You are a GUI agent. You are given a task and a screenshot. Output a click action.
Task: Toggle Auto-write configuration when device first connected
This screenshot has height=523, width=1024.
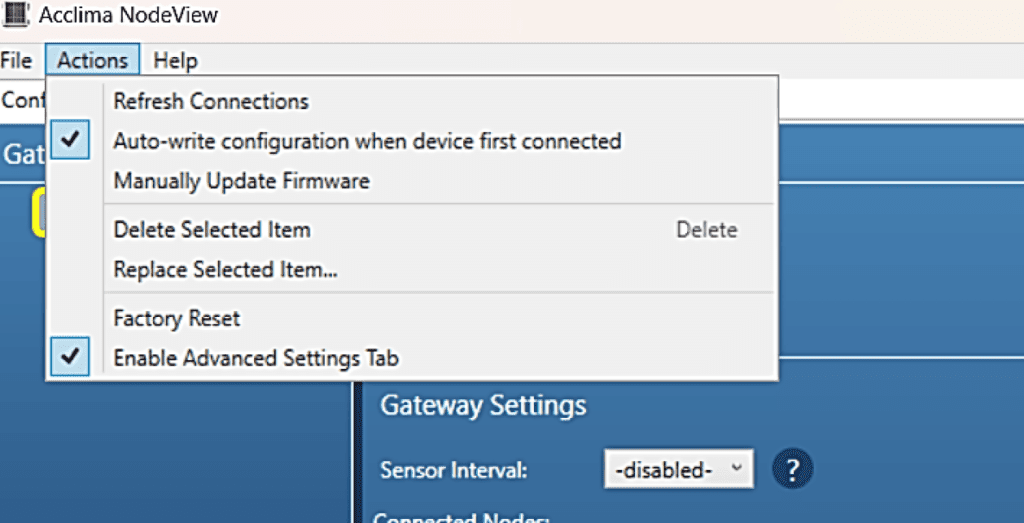click(367, 141)
